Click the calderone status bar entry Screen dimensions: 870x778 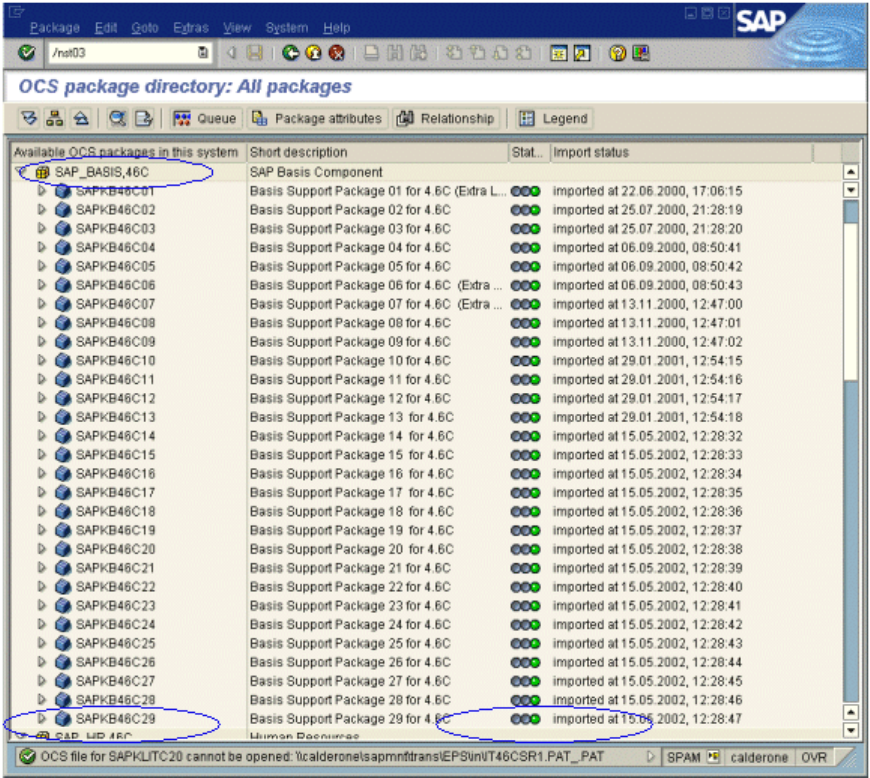[758, 757]
